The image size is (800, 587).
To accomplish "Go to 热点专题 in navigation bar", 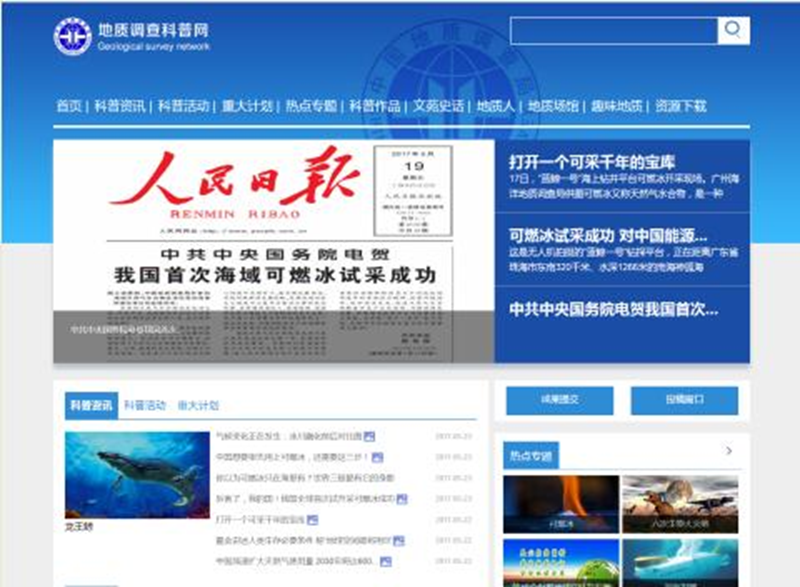I will 310,106.
